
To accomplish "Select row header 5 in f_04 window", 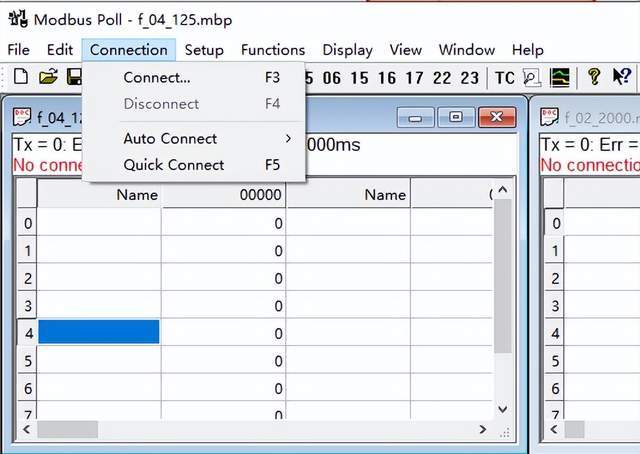I will 27,361.
